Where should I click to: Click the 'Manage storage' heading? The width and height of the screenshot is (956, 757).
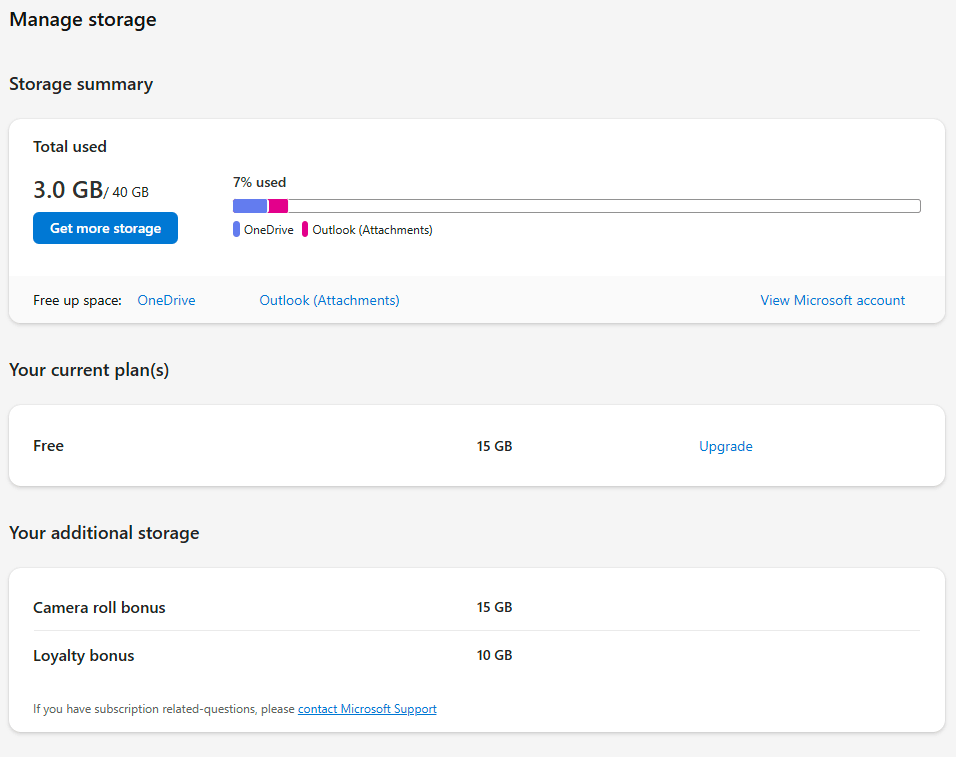click(x=83, y=20)
